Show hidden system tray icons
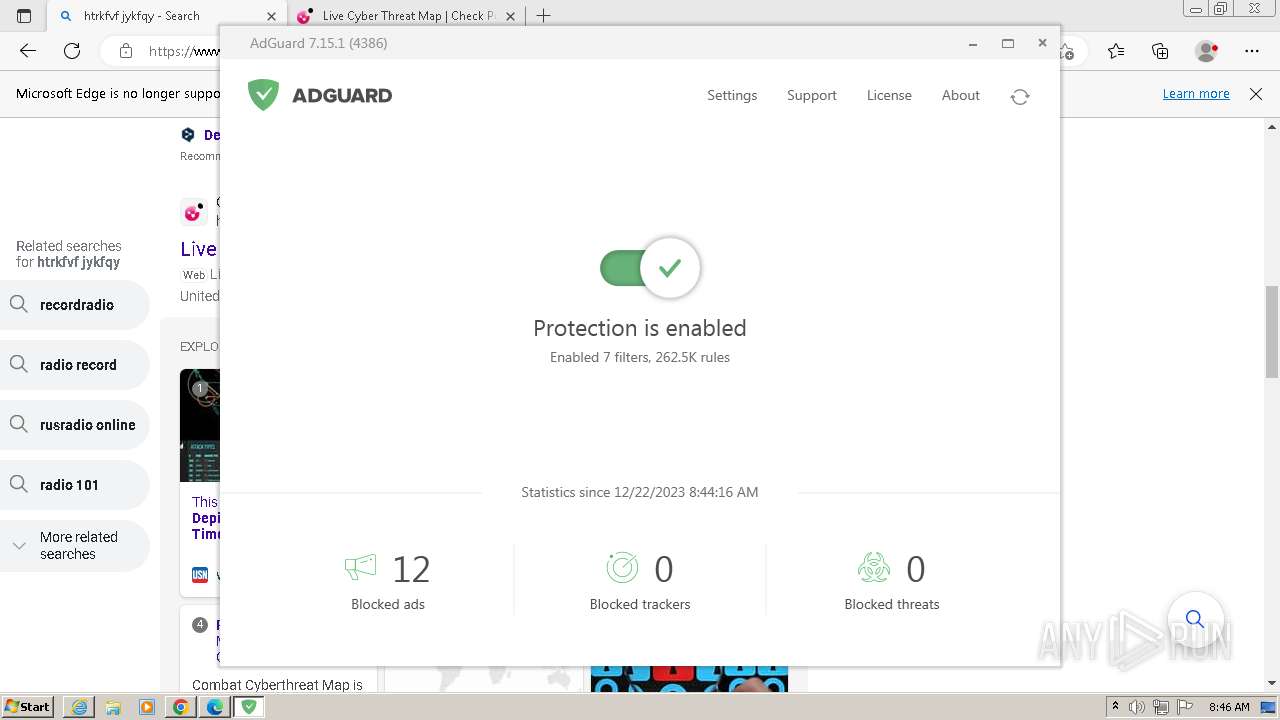The height and width of the screenshot is (720, 1280). 1115,707
